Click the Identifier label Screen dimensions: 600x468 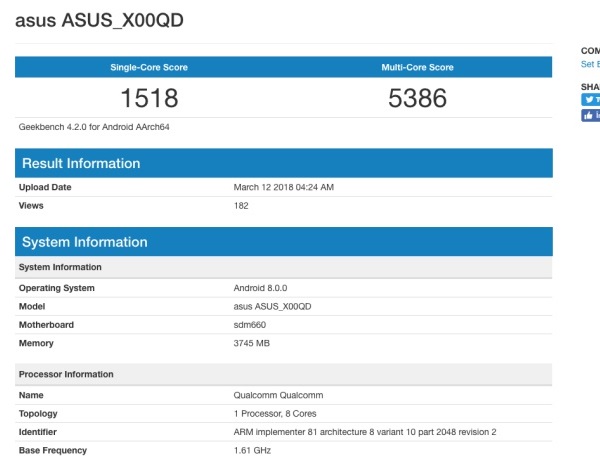[x=38, y=432]
